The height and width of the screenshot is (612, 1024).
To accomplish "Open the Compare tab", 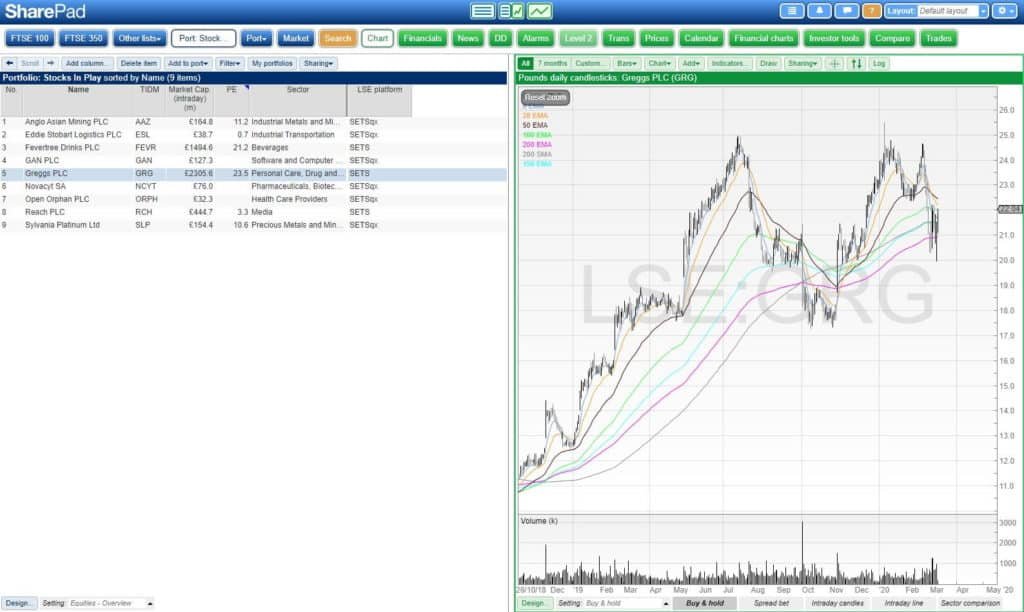I will tap(892, 39).
